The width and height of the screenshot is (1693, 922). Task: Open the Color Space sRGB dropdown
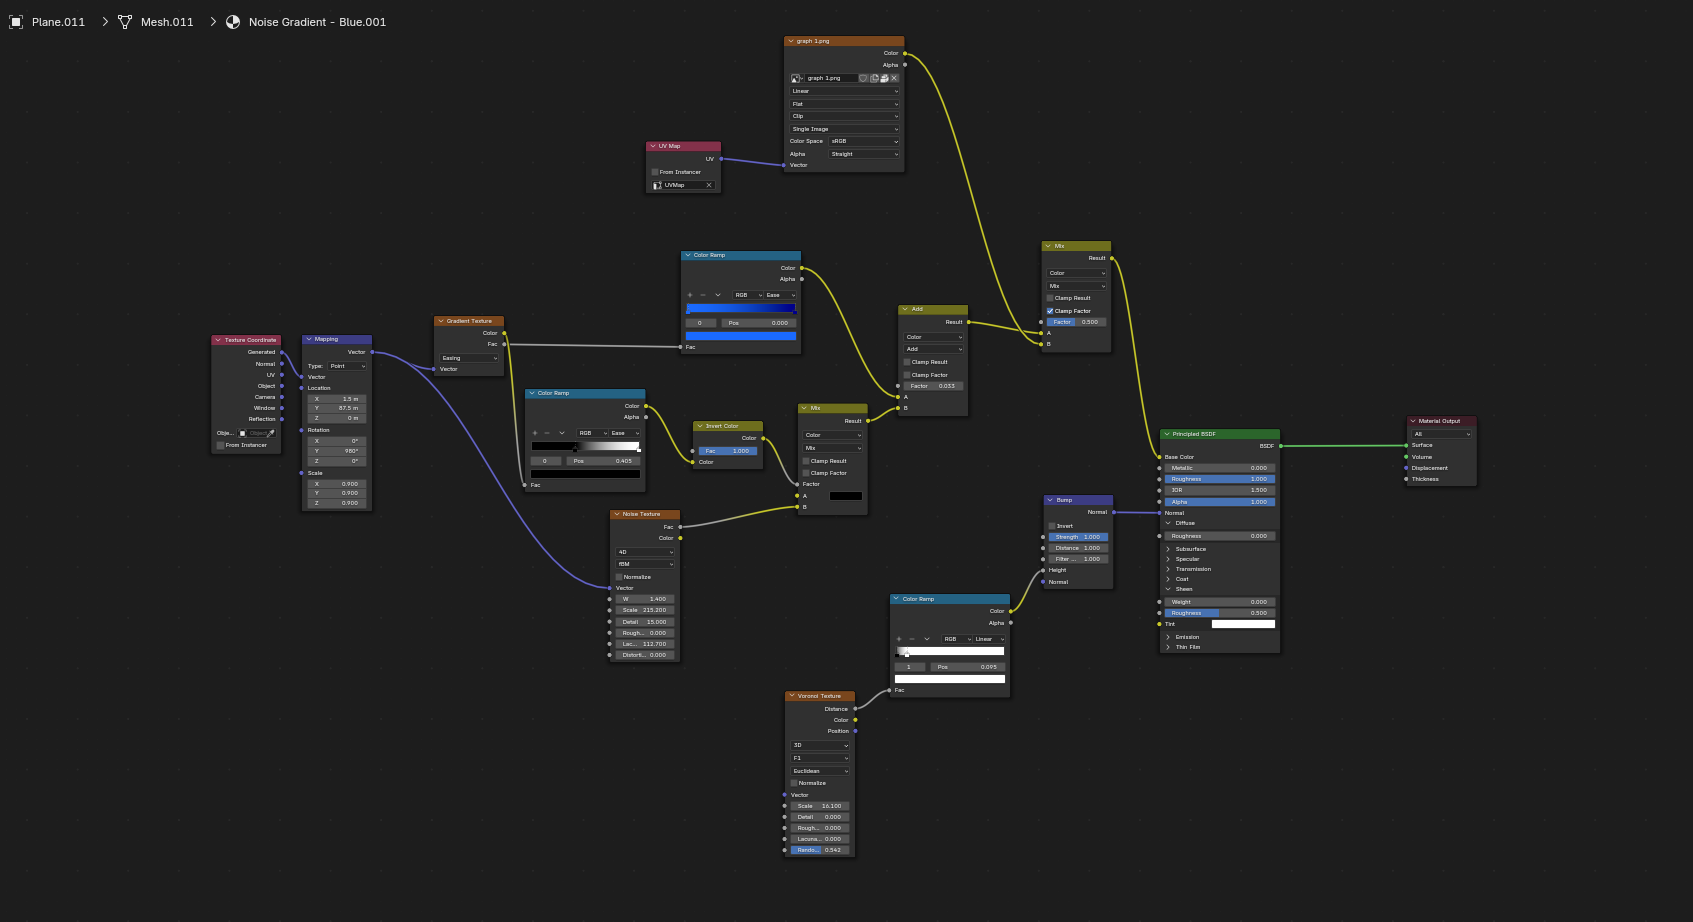point(864,141)
